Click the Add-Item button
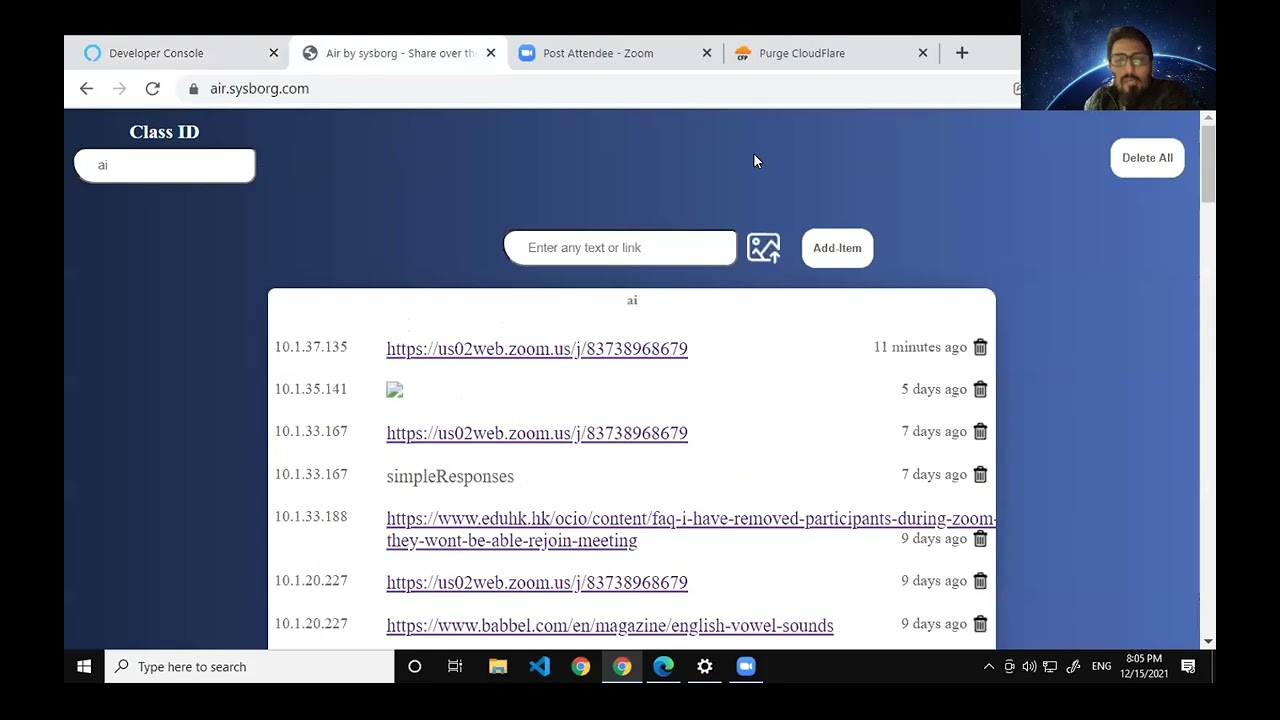The image size is (1280, 720). (x=837, y=248)
